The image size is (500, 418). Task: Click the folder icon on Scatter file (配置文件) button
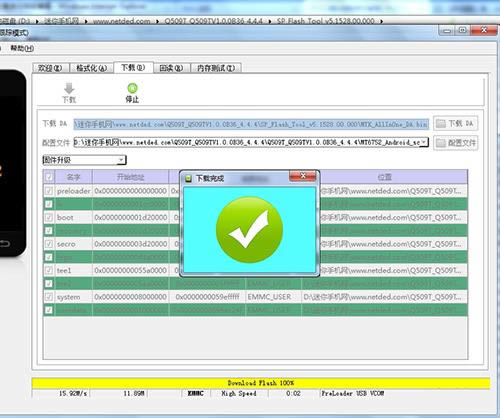[x=441, y=143]
